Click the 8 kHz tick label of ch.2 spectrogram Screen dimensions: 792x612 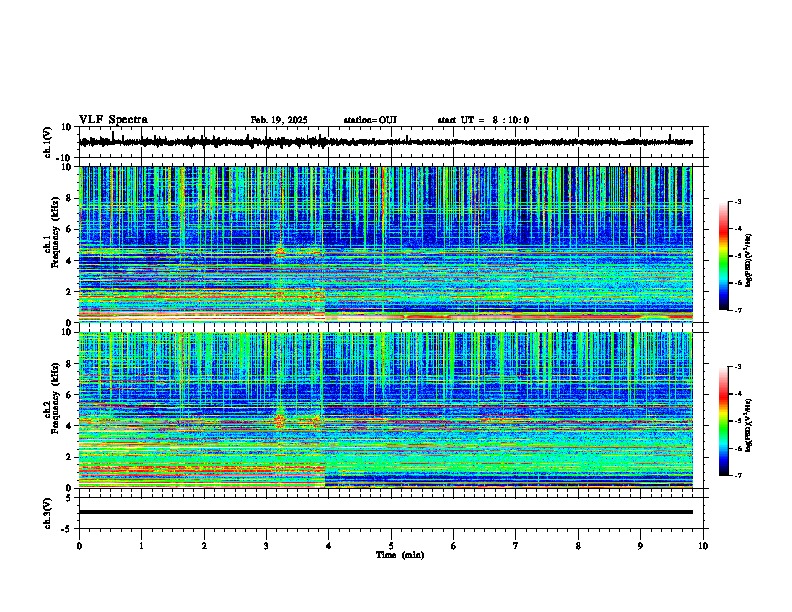point(70,364)
